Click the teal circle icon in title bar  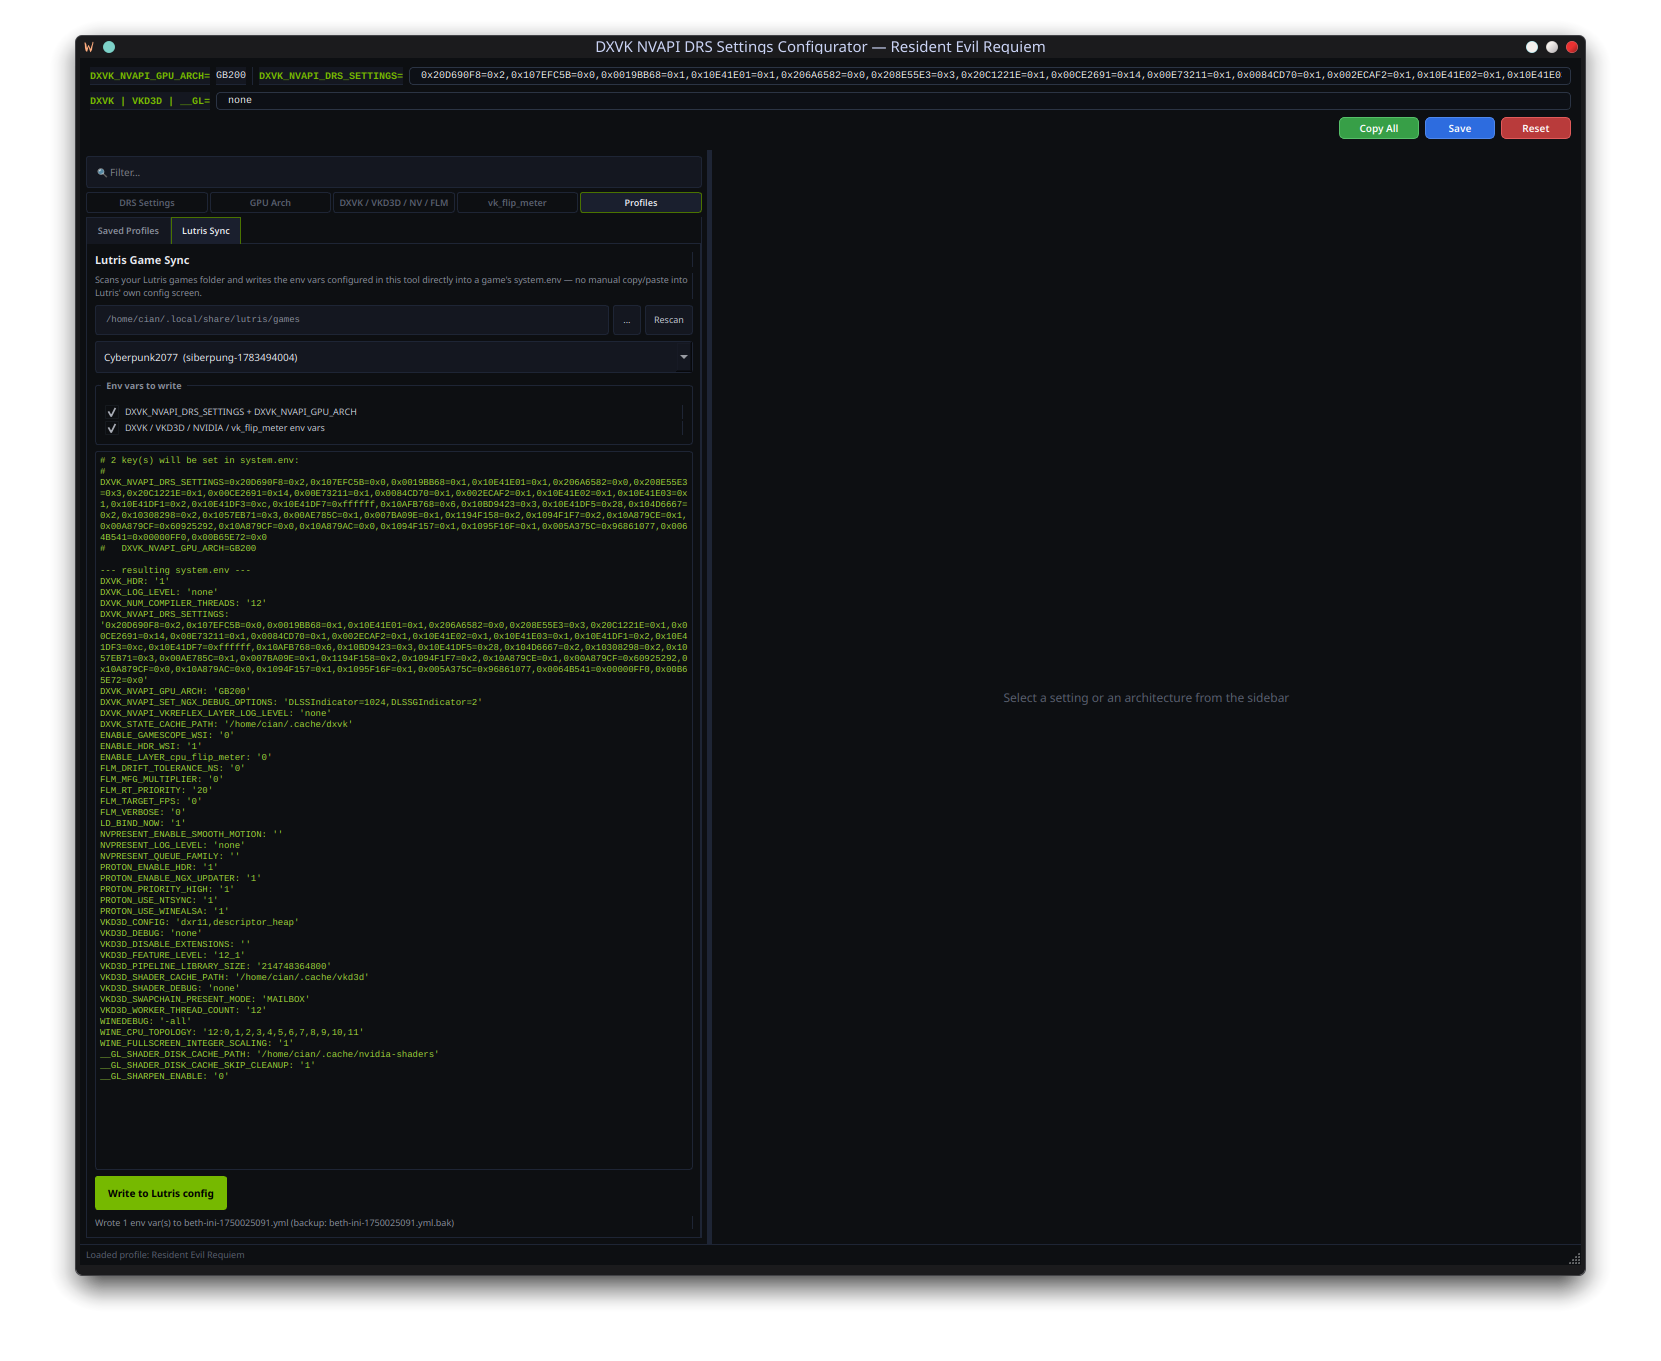(x=109, y=47)
